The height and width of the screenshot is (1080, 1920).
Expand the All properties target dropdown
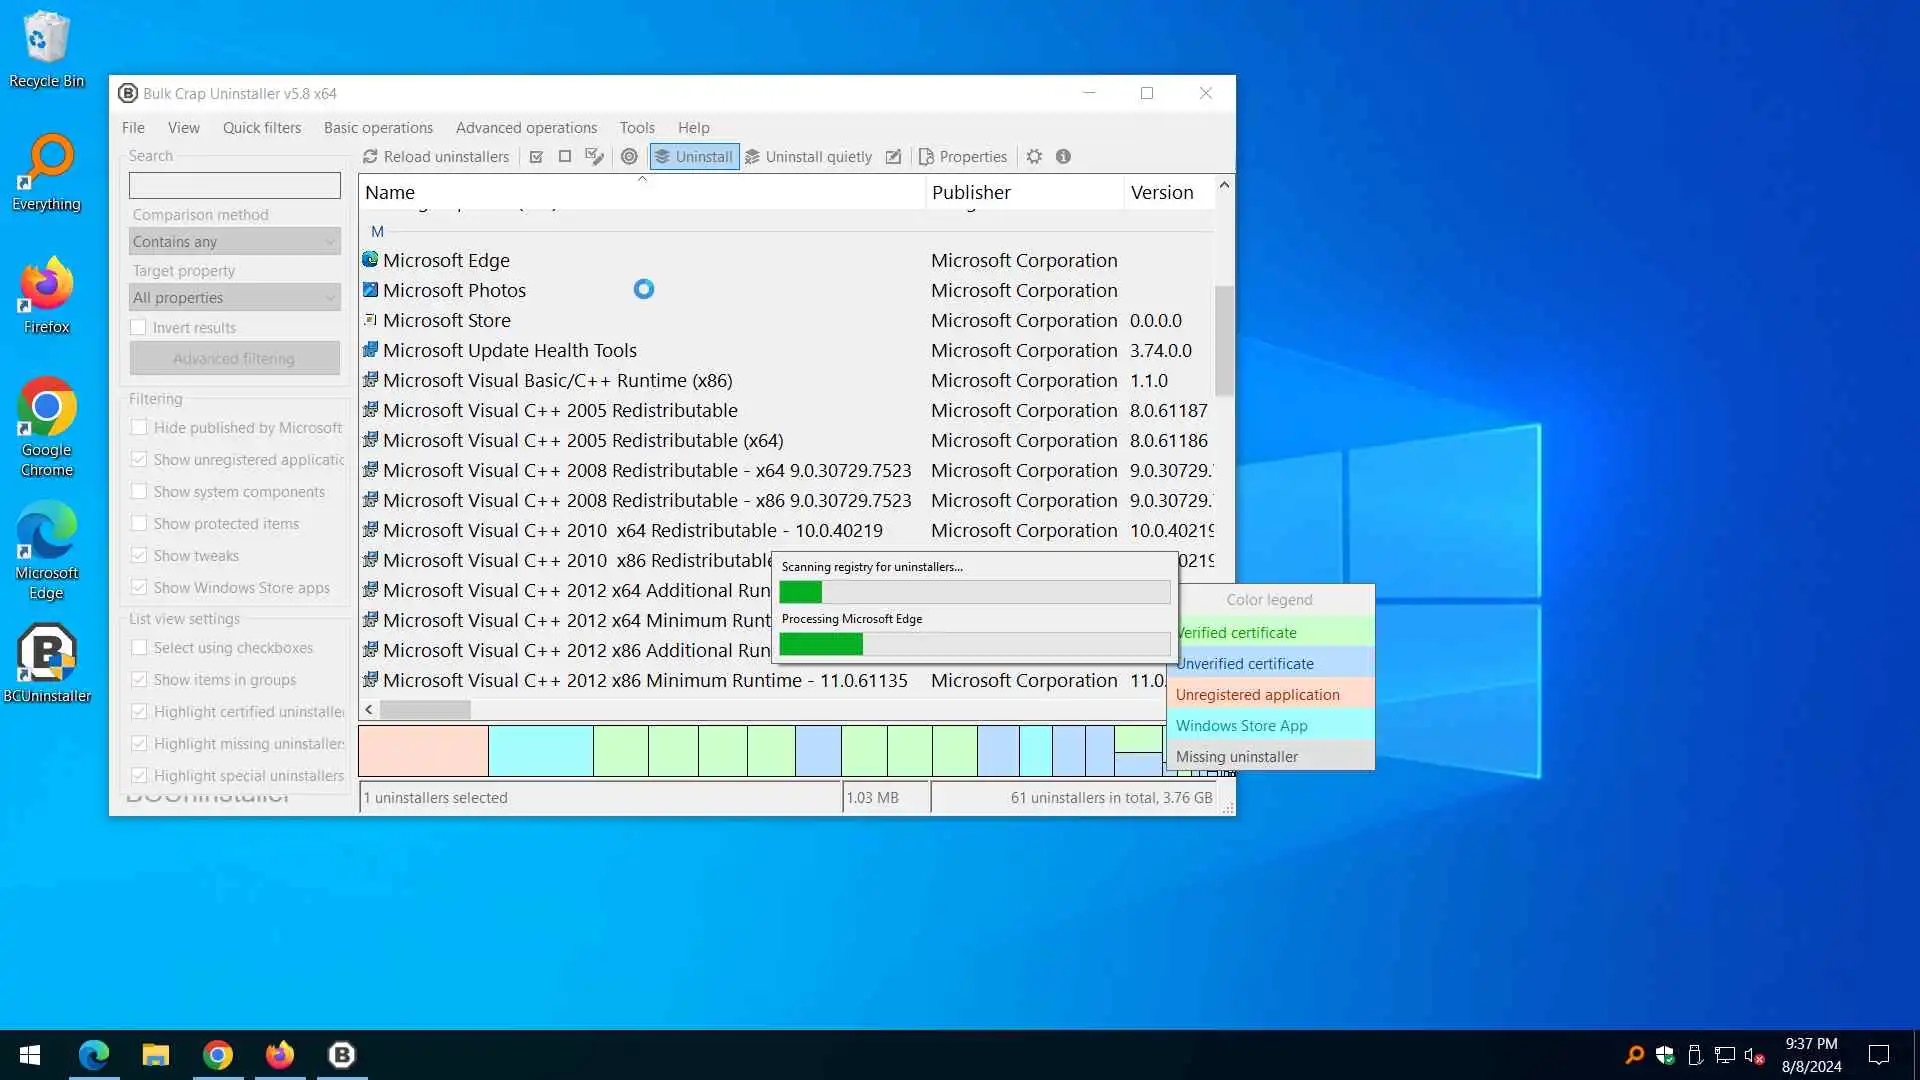[234, 298]
